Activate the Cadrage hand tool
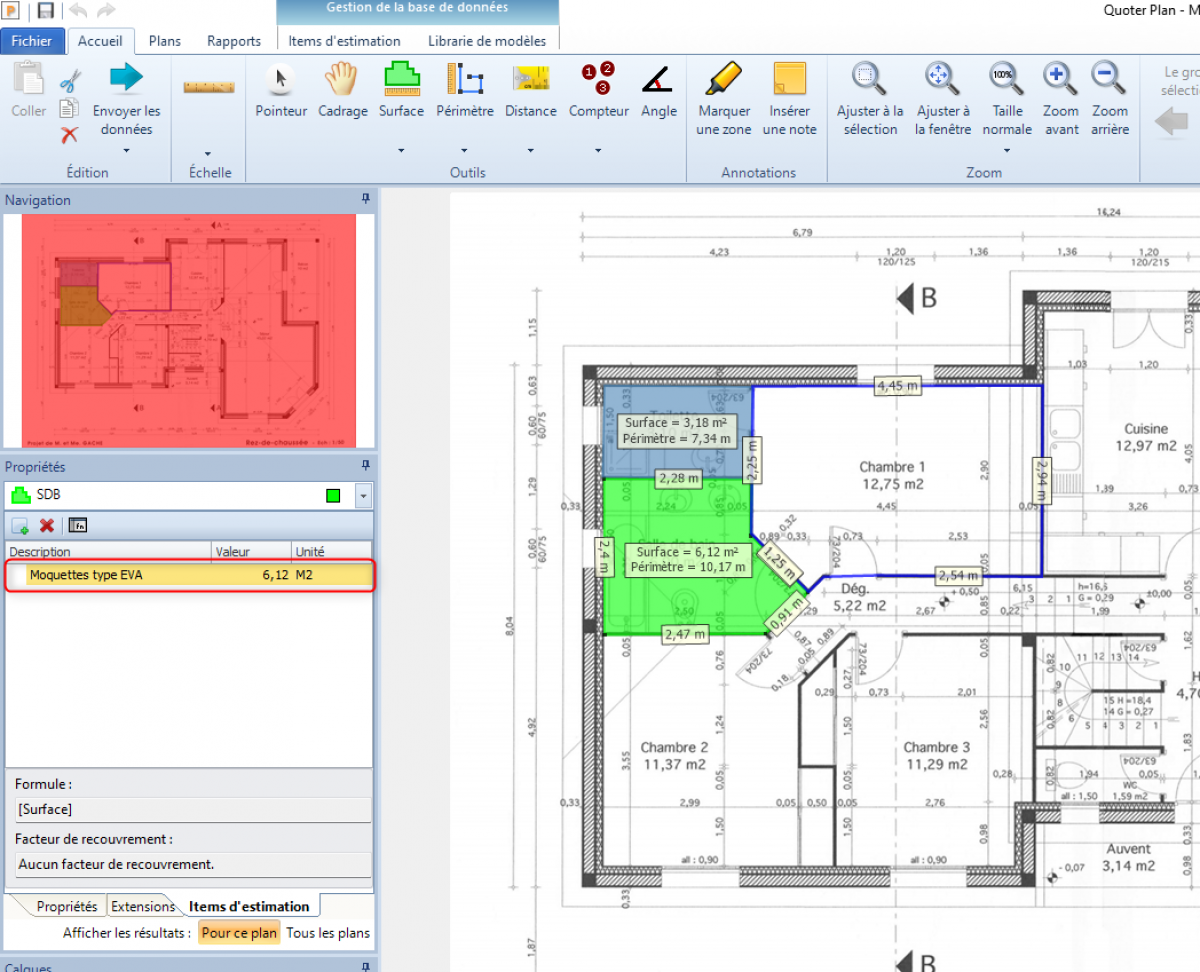 342,91
